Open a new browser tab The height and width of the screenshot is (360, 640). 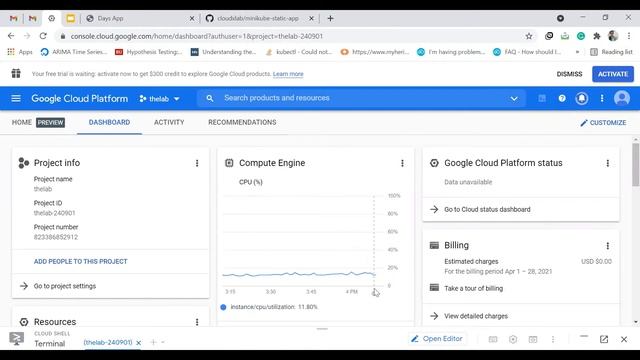(331, 18)
